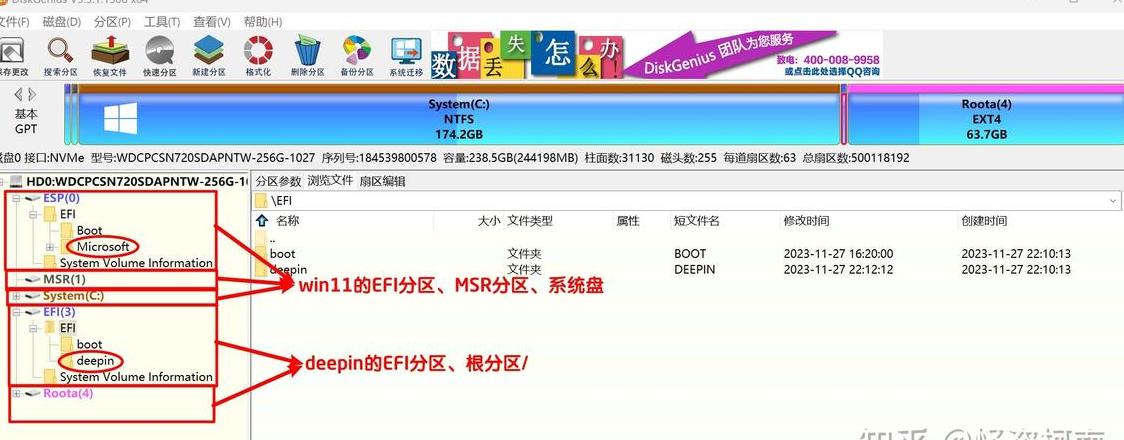Go to next disk with right arrow
This screenshot has width=1124, height=440.
pyautogui.click(x=32, y=95)
